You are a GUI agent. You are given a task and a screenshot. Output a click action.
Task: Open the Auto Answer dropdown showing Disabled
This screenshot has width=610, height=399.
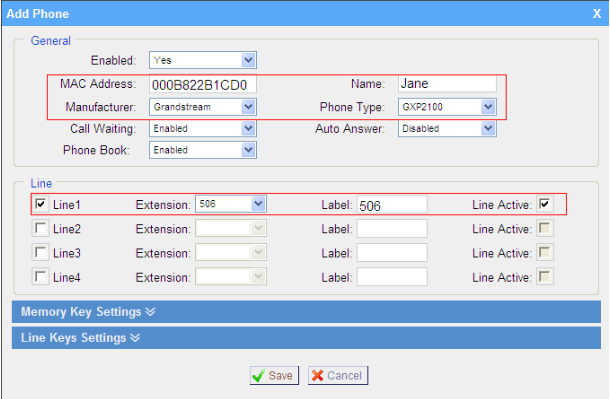(x=447, y=128)
